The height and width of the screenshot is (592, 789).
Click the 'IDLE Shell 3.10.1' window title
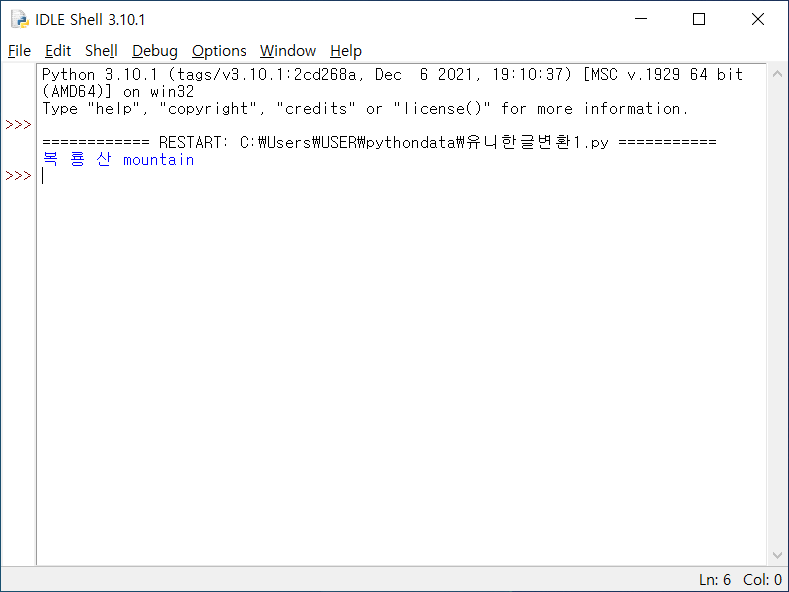tap(90, 20)
